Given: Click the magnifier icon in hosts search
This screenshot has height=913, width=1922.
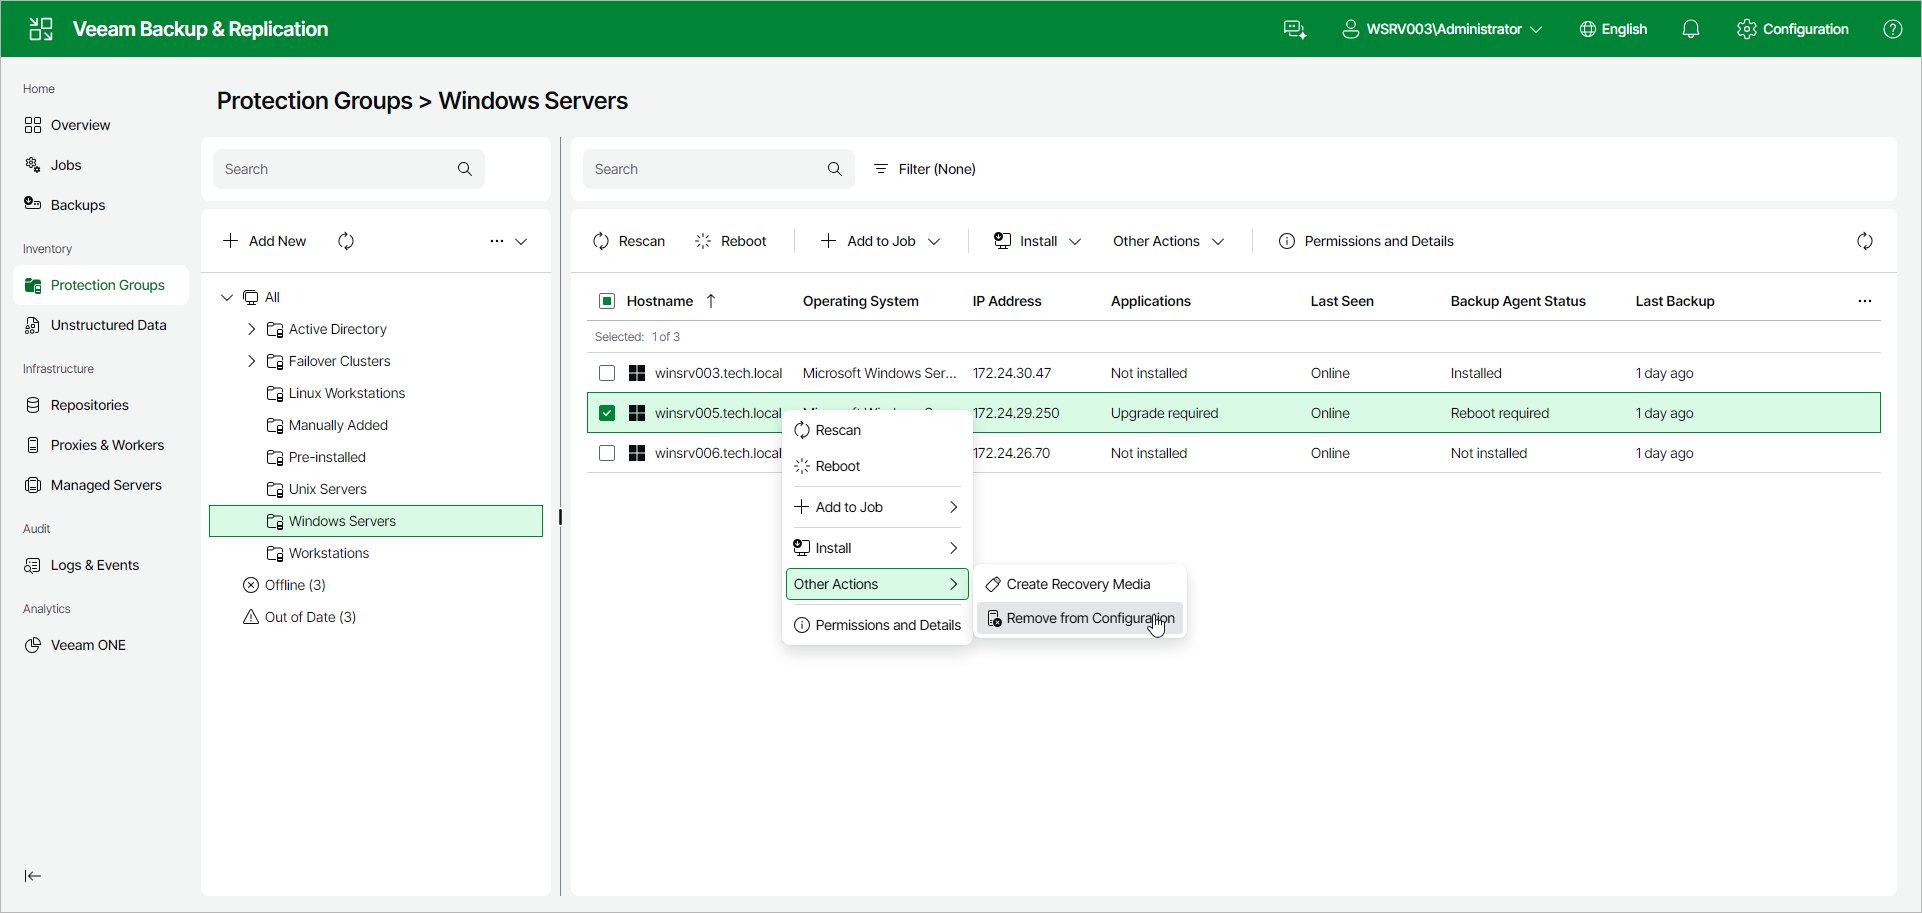Looking at the screenshot, I should [x=835, y=169].
